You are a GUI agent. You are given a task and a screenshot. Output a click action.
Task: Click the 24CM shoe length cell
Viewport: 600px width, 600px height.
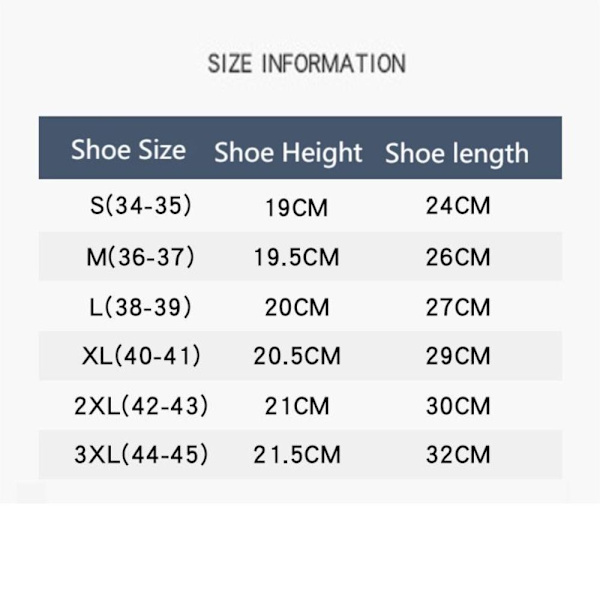[458, 207]
